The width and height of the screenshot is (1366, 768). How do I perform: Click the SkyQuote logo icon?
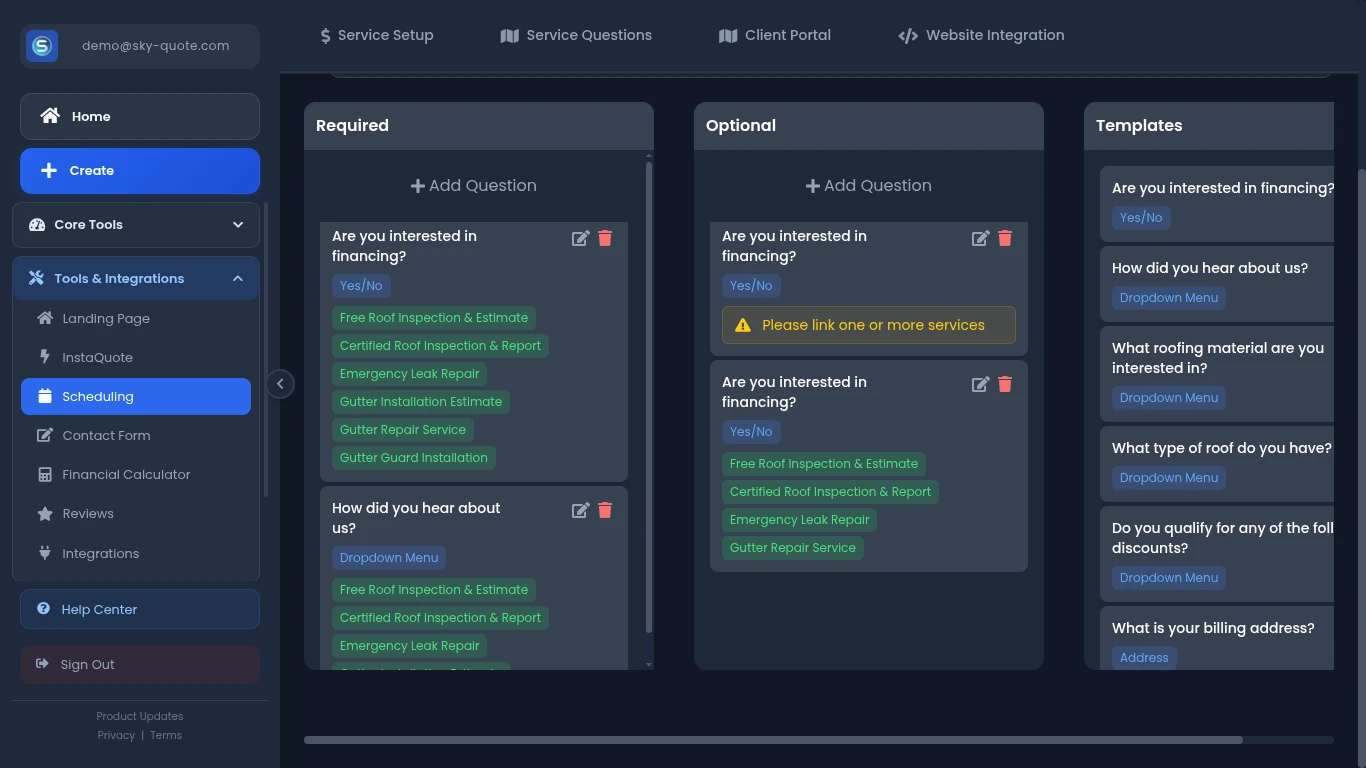[42, 46]
